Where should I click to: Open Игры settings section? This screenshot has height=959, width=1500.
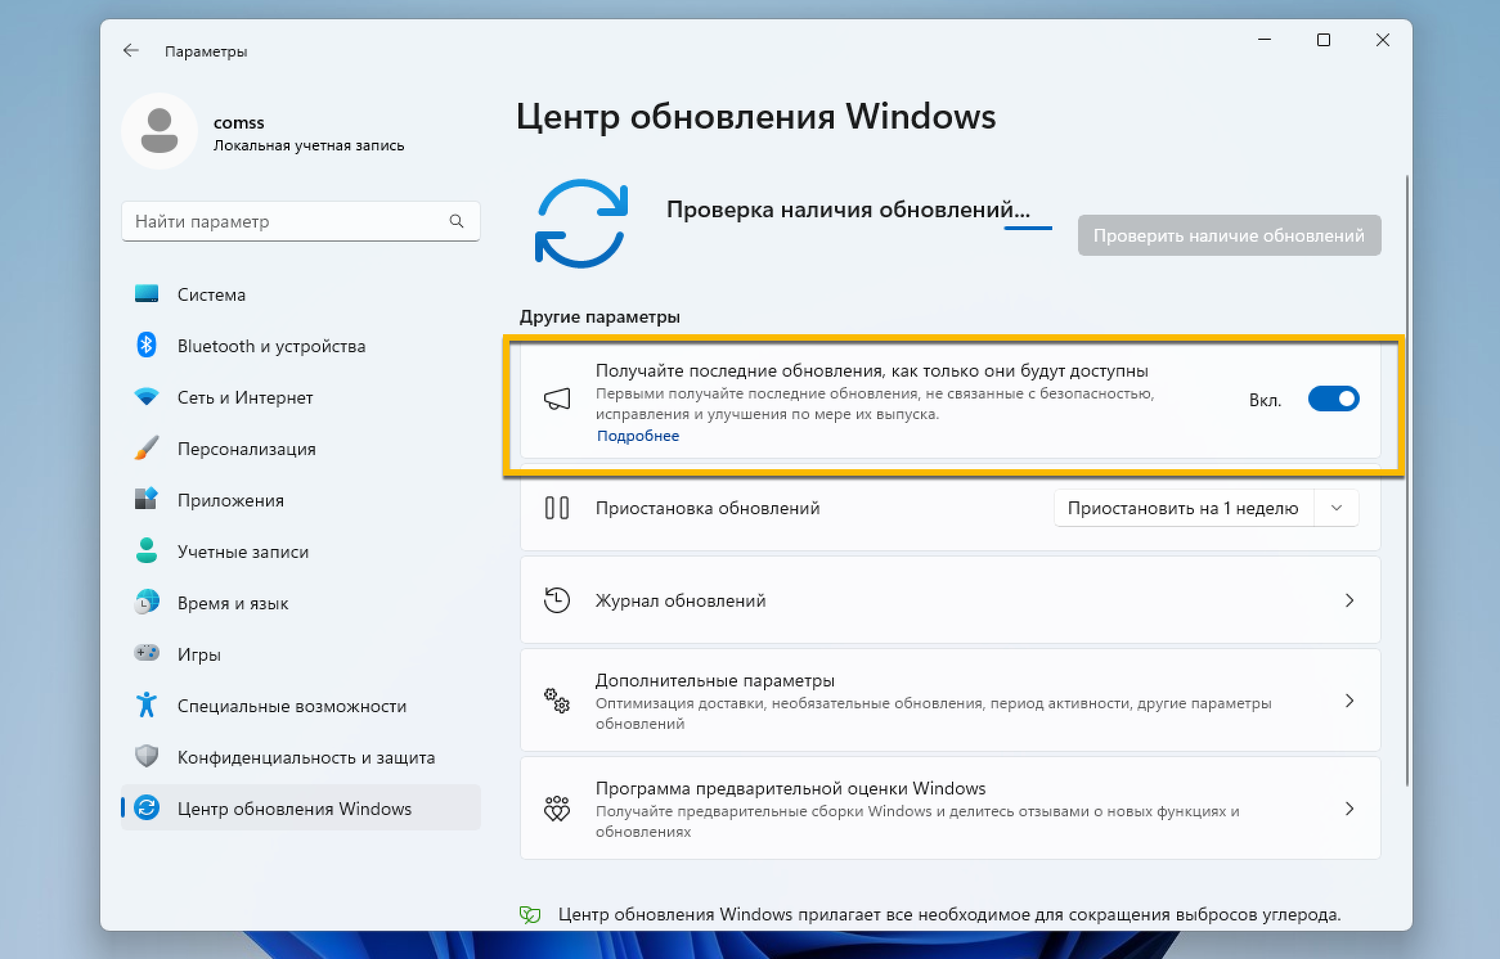point(301,654)
